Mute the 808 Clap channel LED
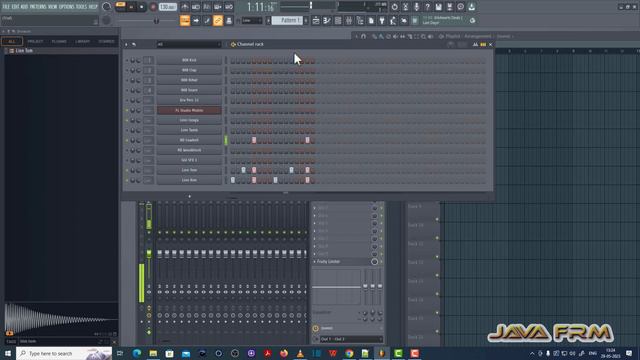Image resolution: width=640 pixels, height=360 pixels. [127, 71]
